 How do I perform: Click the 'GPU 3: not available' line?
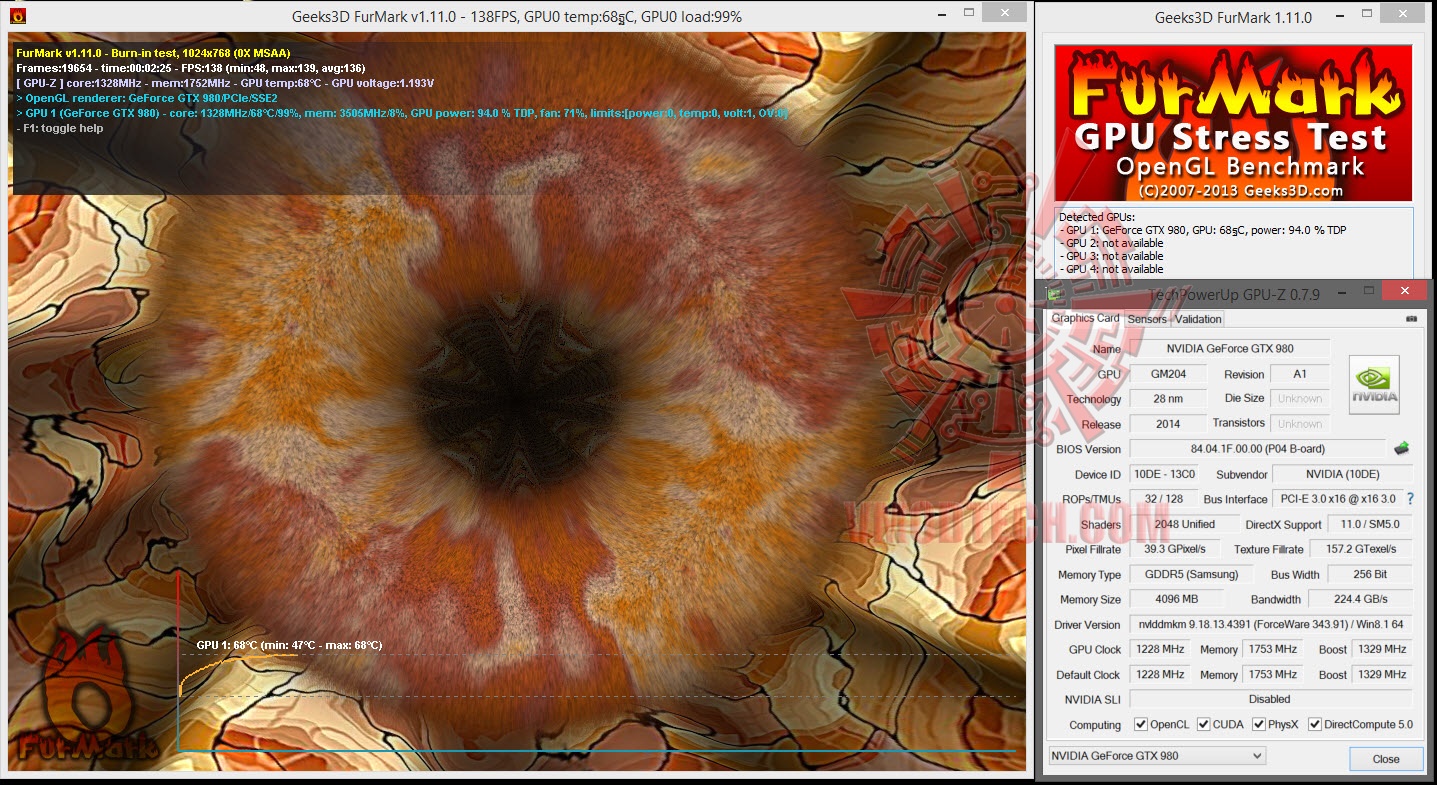click(x=1111, y=256)
